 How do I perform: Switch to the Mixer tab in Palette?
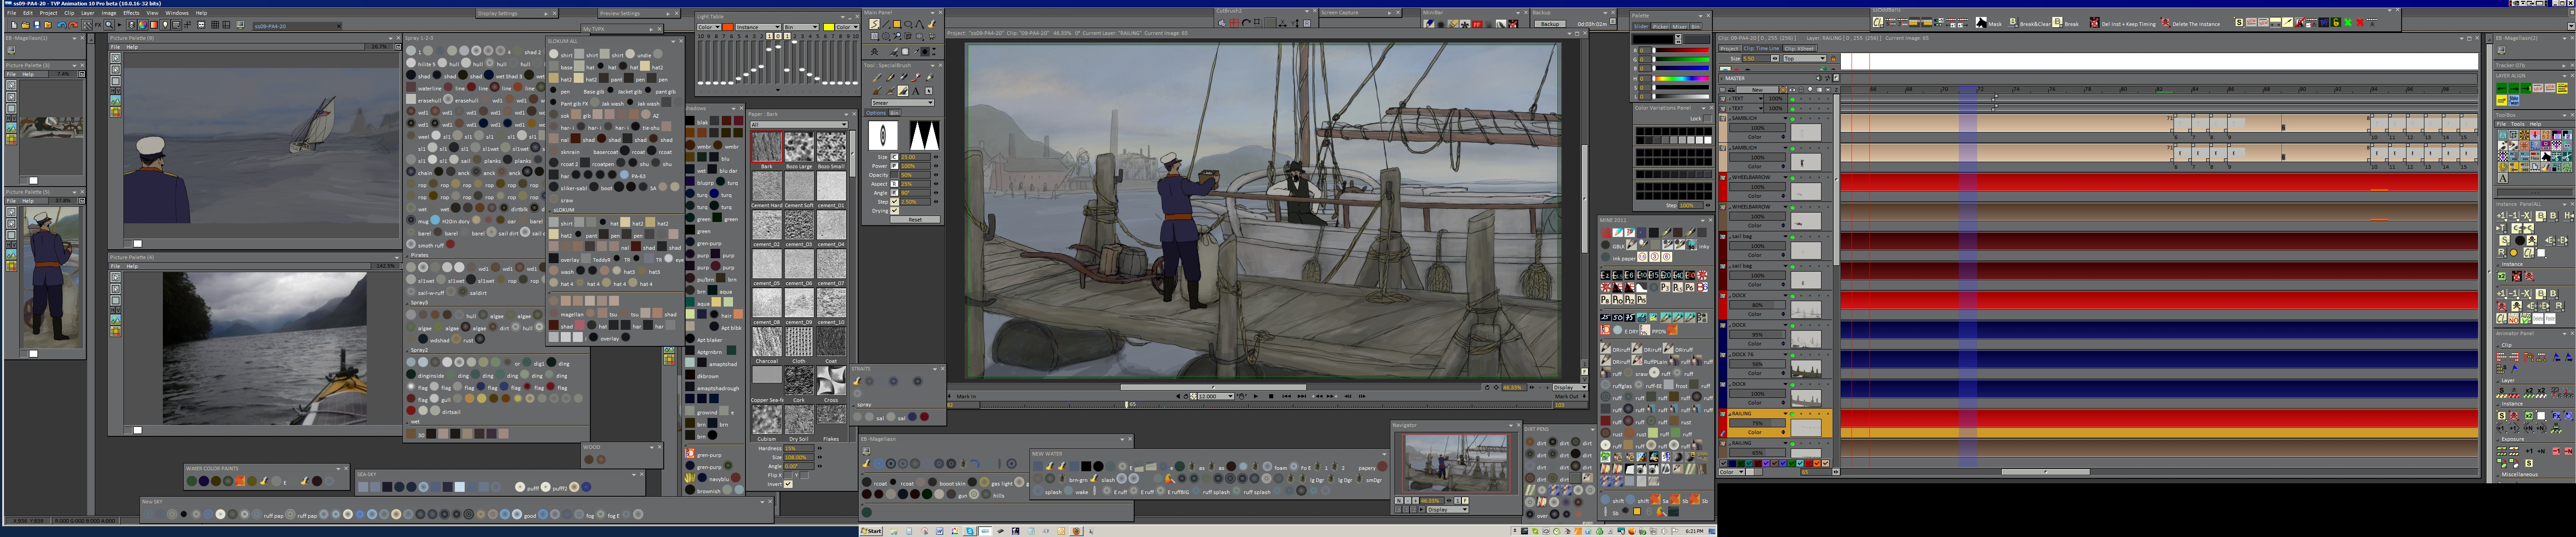click(x=1680, y=27)
